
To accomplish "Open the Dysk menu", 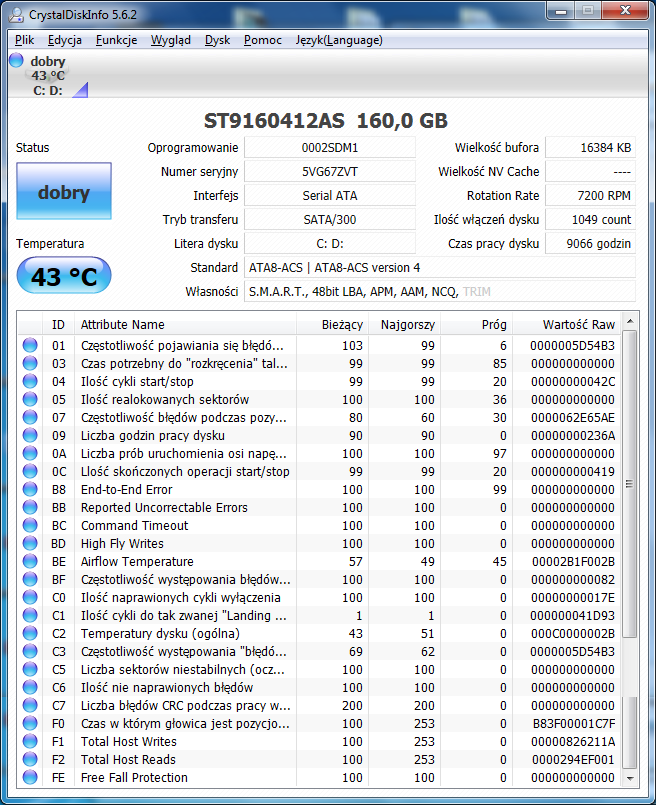I will (x=217, y=40).
